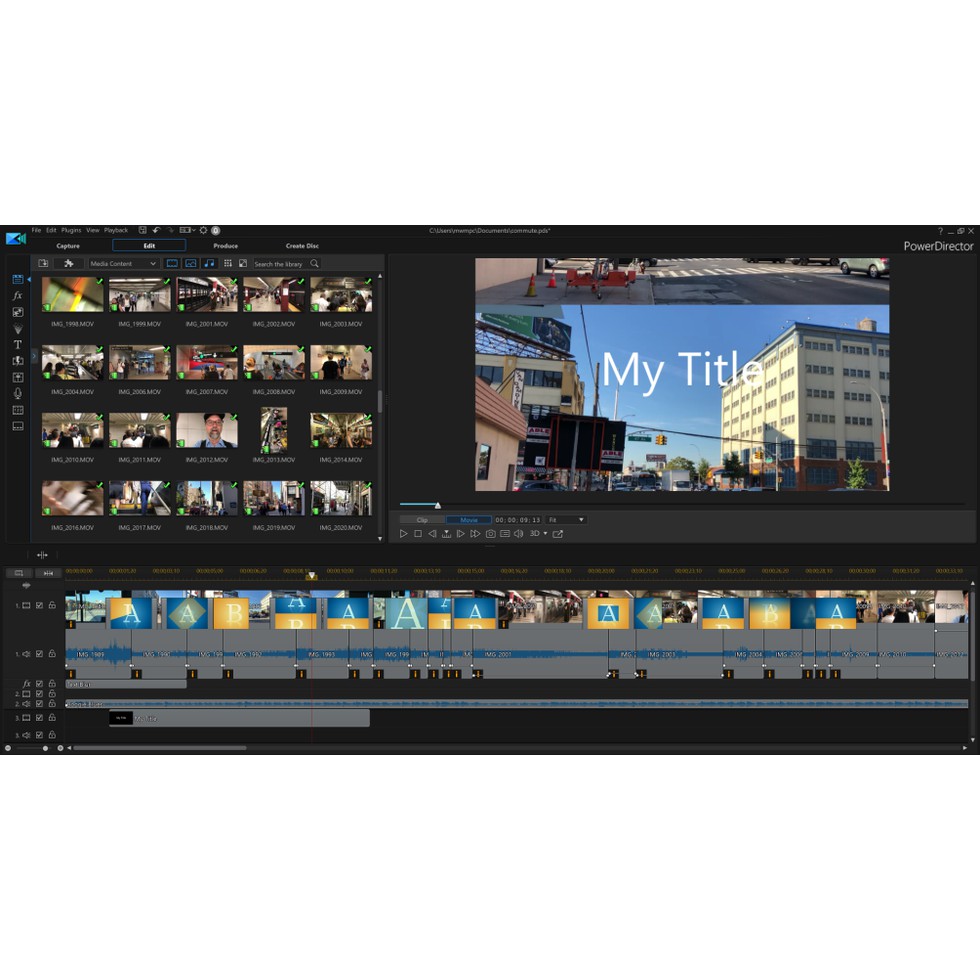
Task: Click the plug-ins puzzle piece icon
Action: tap(69, 263)
